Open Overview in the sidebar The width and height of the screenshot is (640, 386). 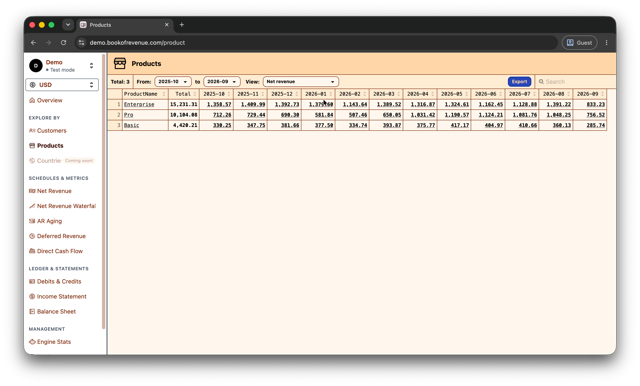(49, 100)
